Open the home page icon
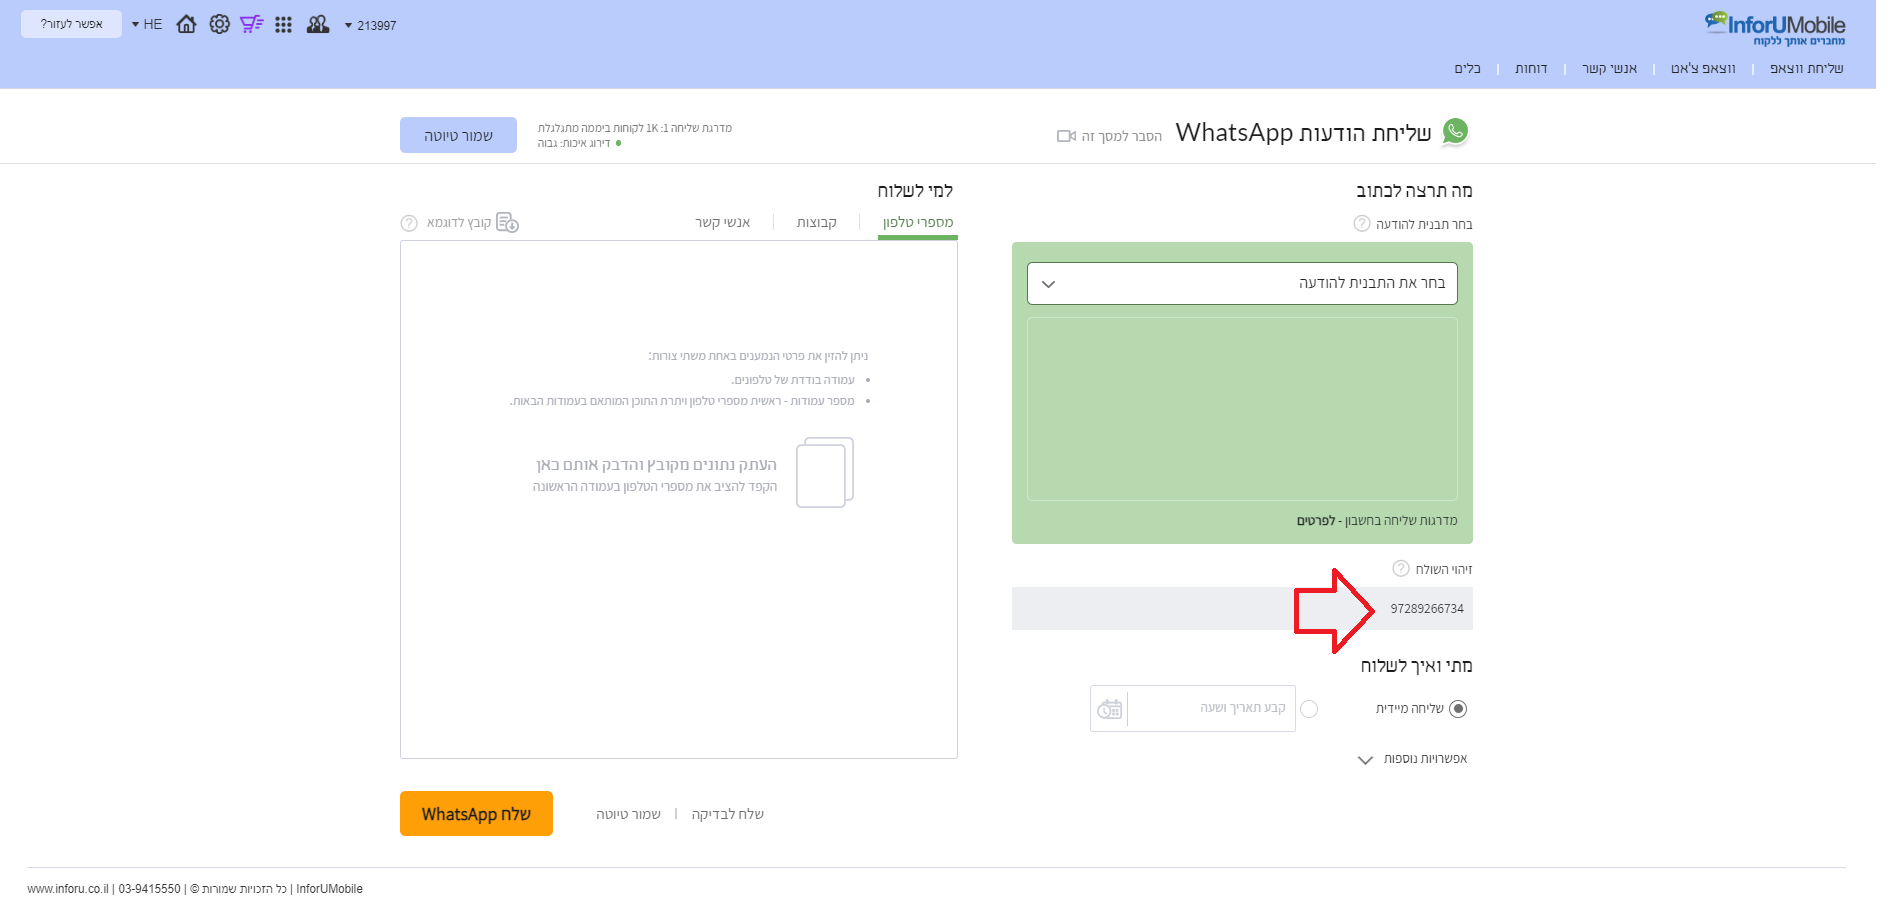This screenshot has width=1899, height=907. (186, 24)
